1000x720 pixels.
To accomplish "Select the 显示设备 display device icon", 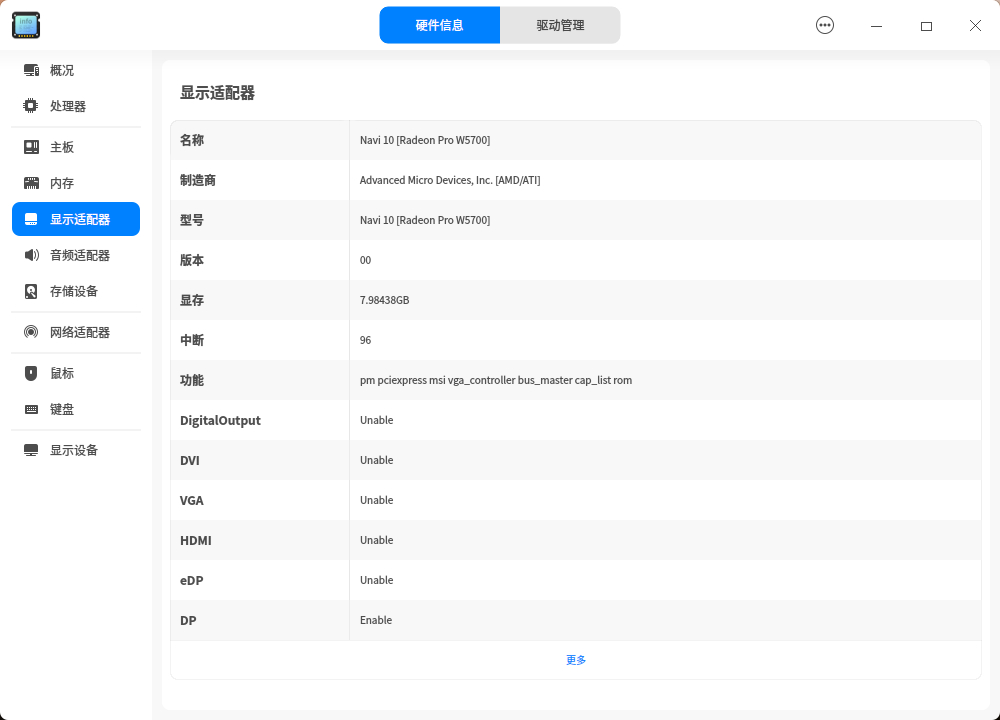I will (30, 449).
